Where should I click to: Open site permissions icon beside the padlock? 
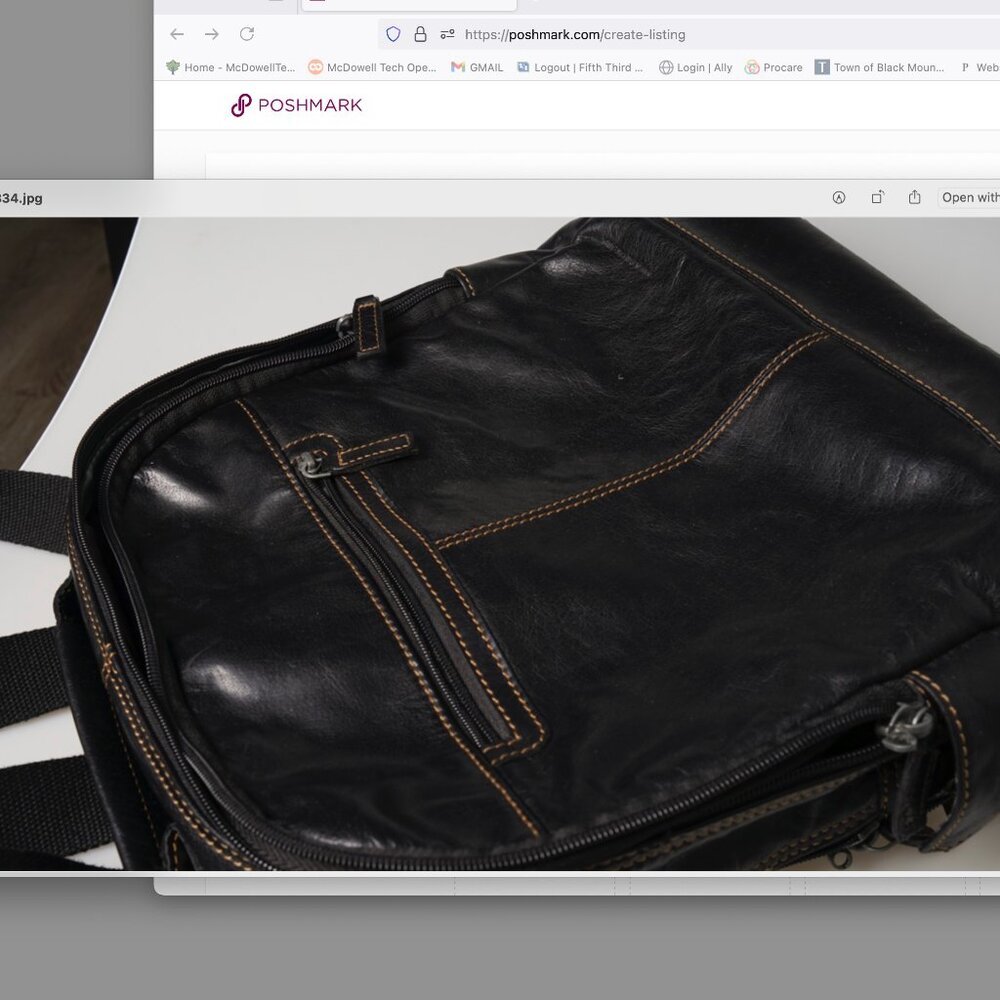click(447, 34)
